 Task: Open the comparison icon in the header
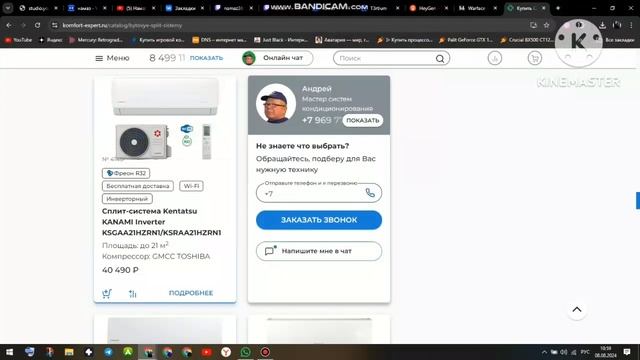(x=495, y=58)
